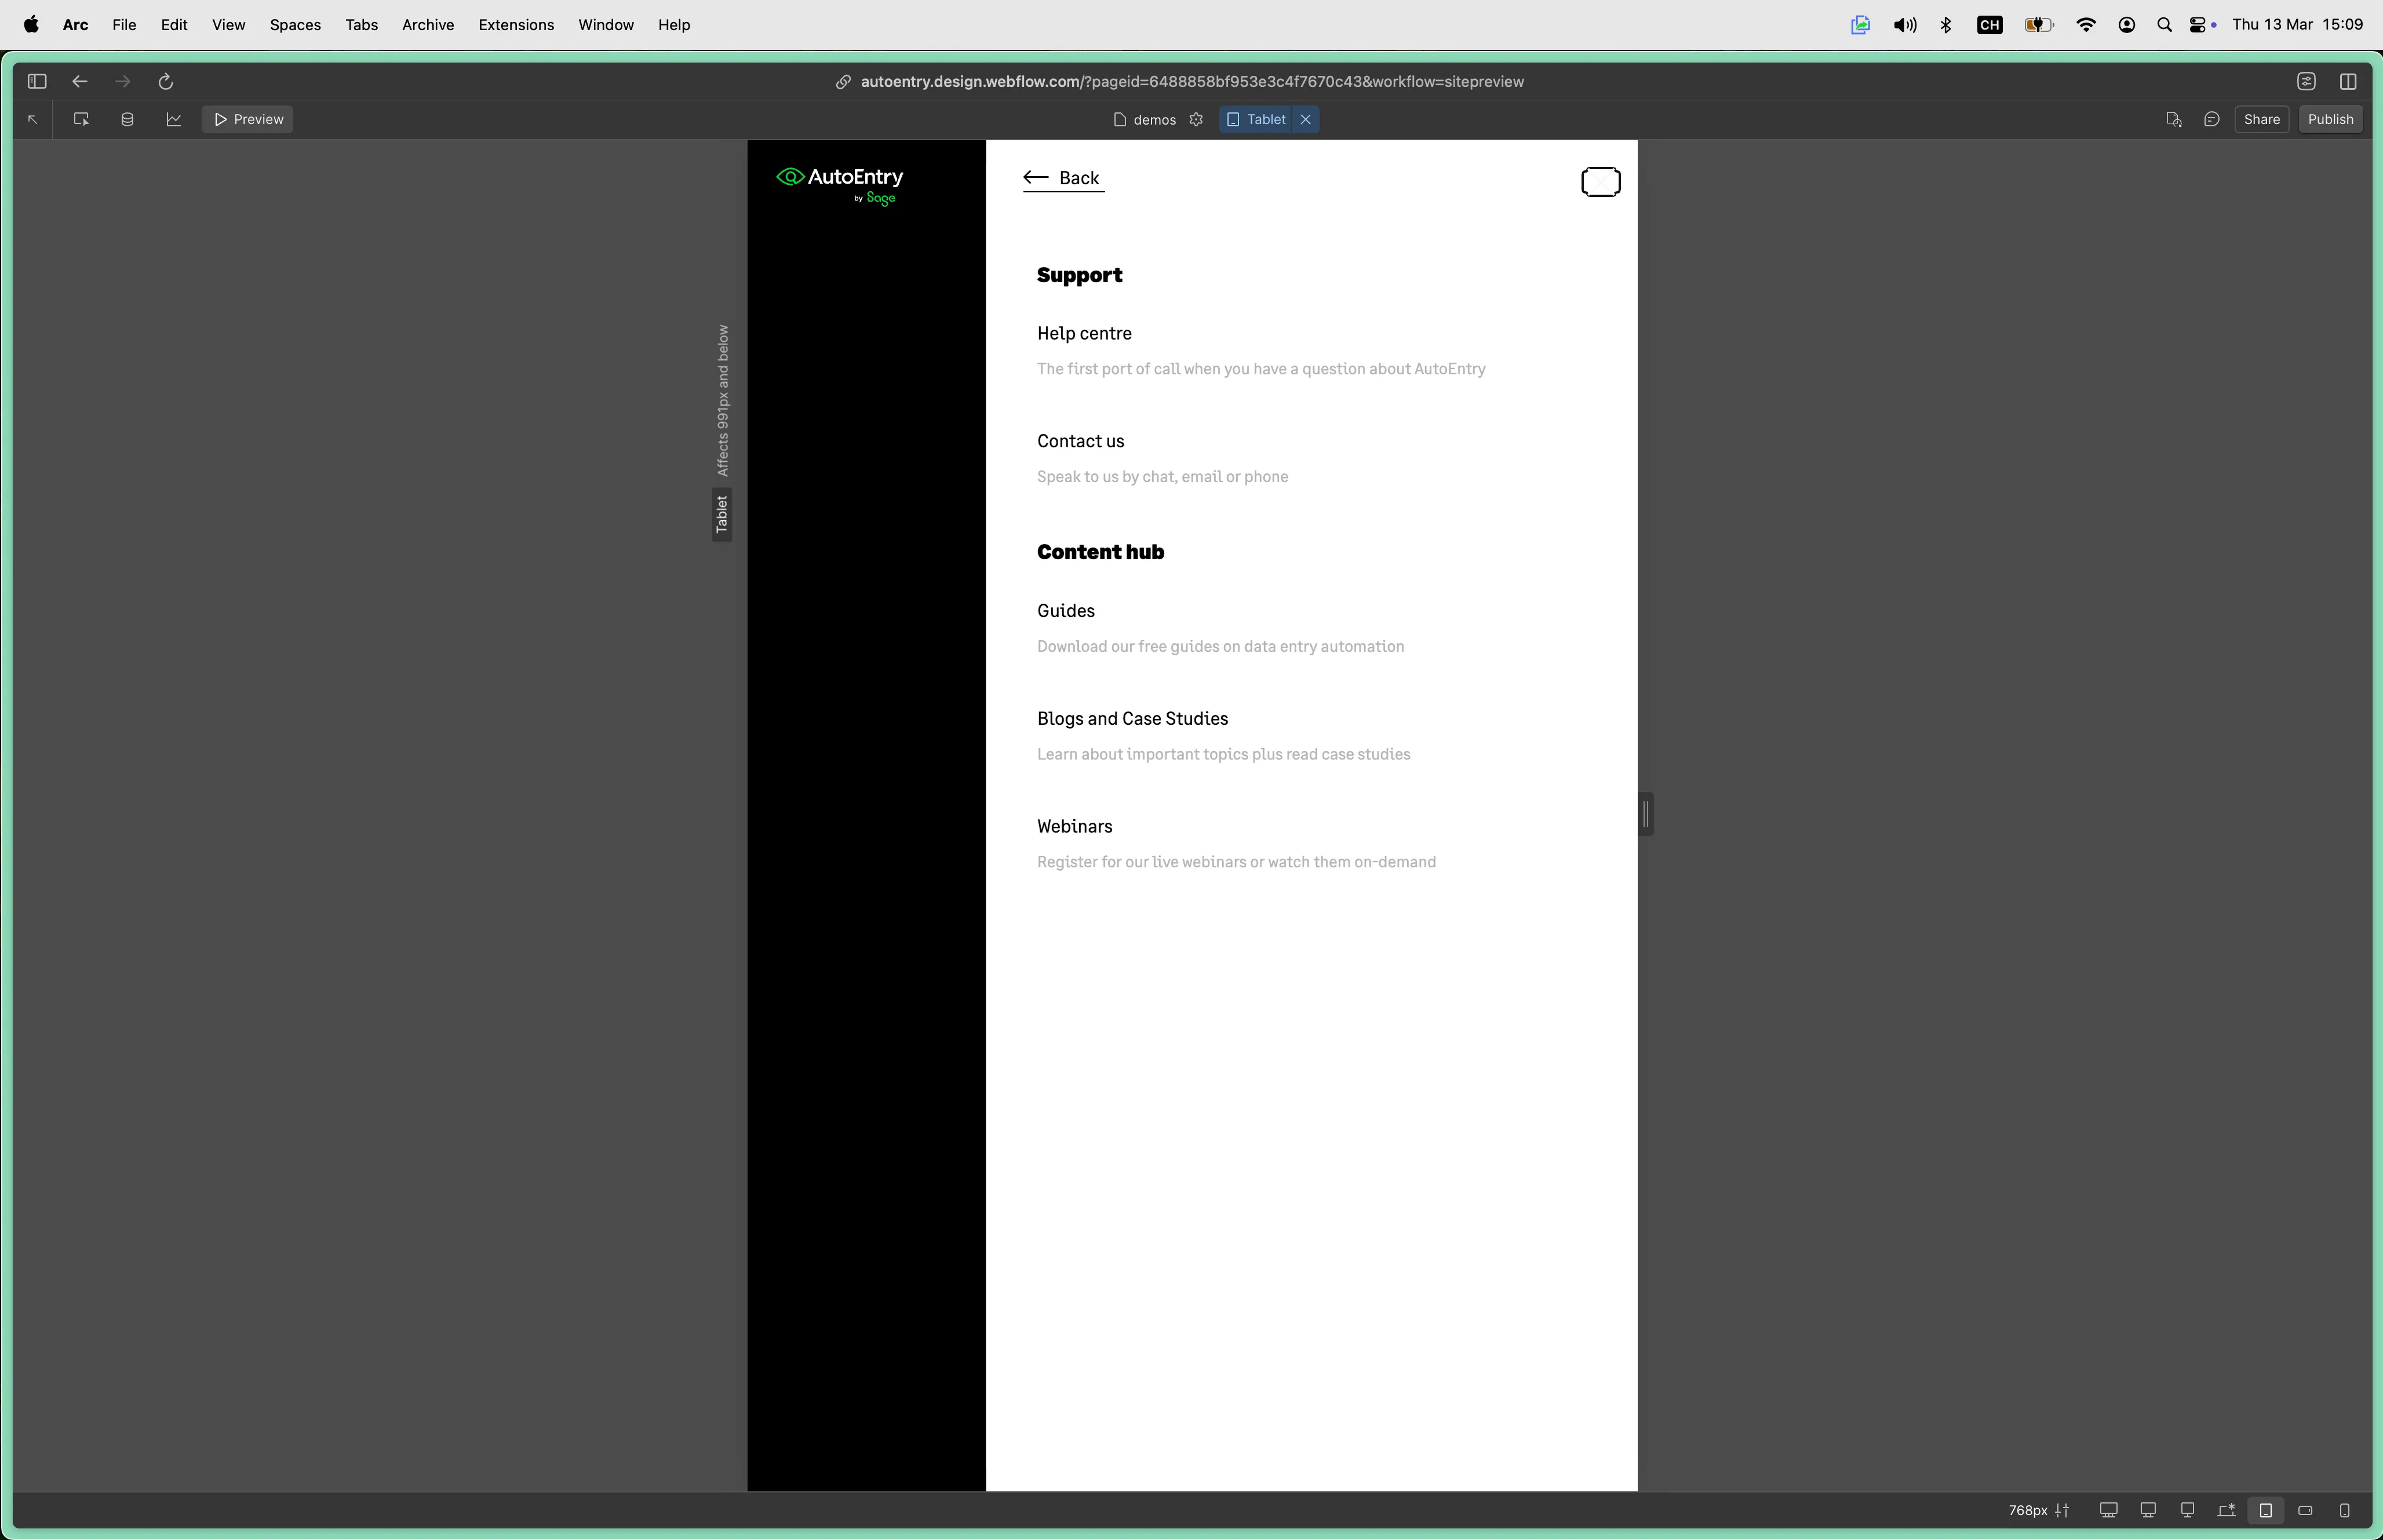Click the Publish button
This screenshot has height=1540, width=2383.
pyautogui.click(x=2330, y=119)
